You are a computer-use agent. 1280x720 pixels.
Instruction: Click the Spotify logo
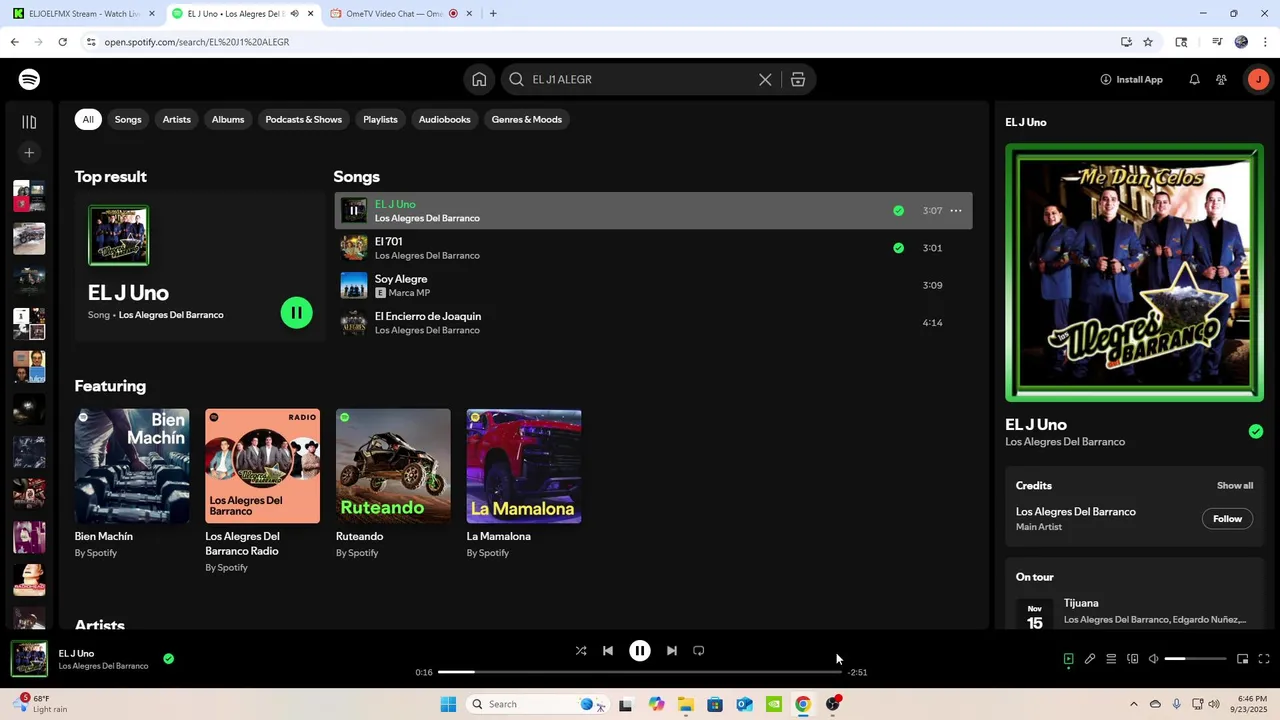coord(29,79)
